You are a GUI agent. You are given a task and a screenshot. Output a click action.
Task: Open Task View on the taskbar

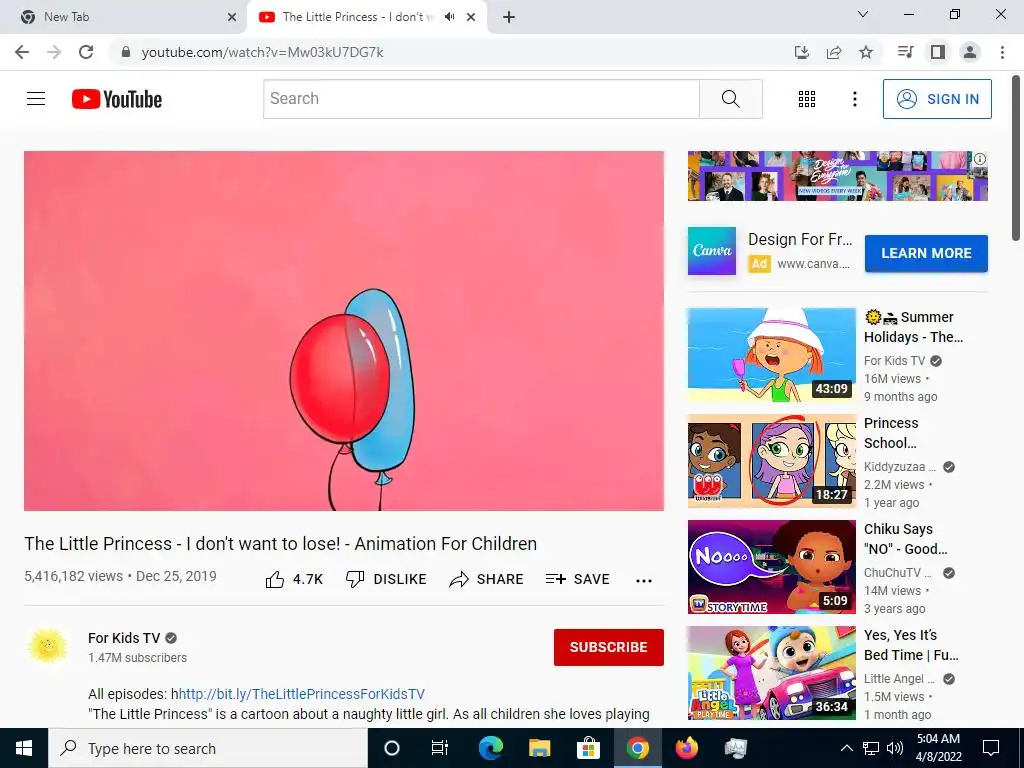pyautogui.click(x=440, y=748)
